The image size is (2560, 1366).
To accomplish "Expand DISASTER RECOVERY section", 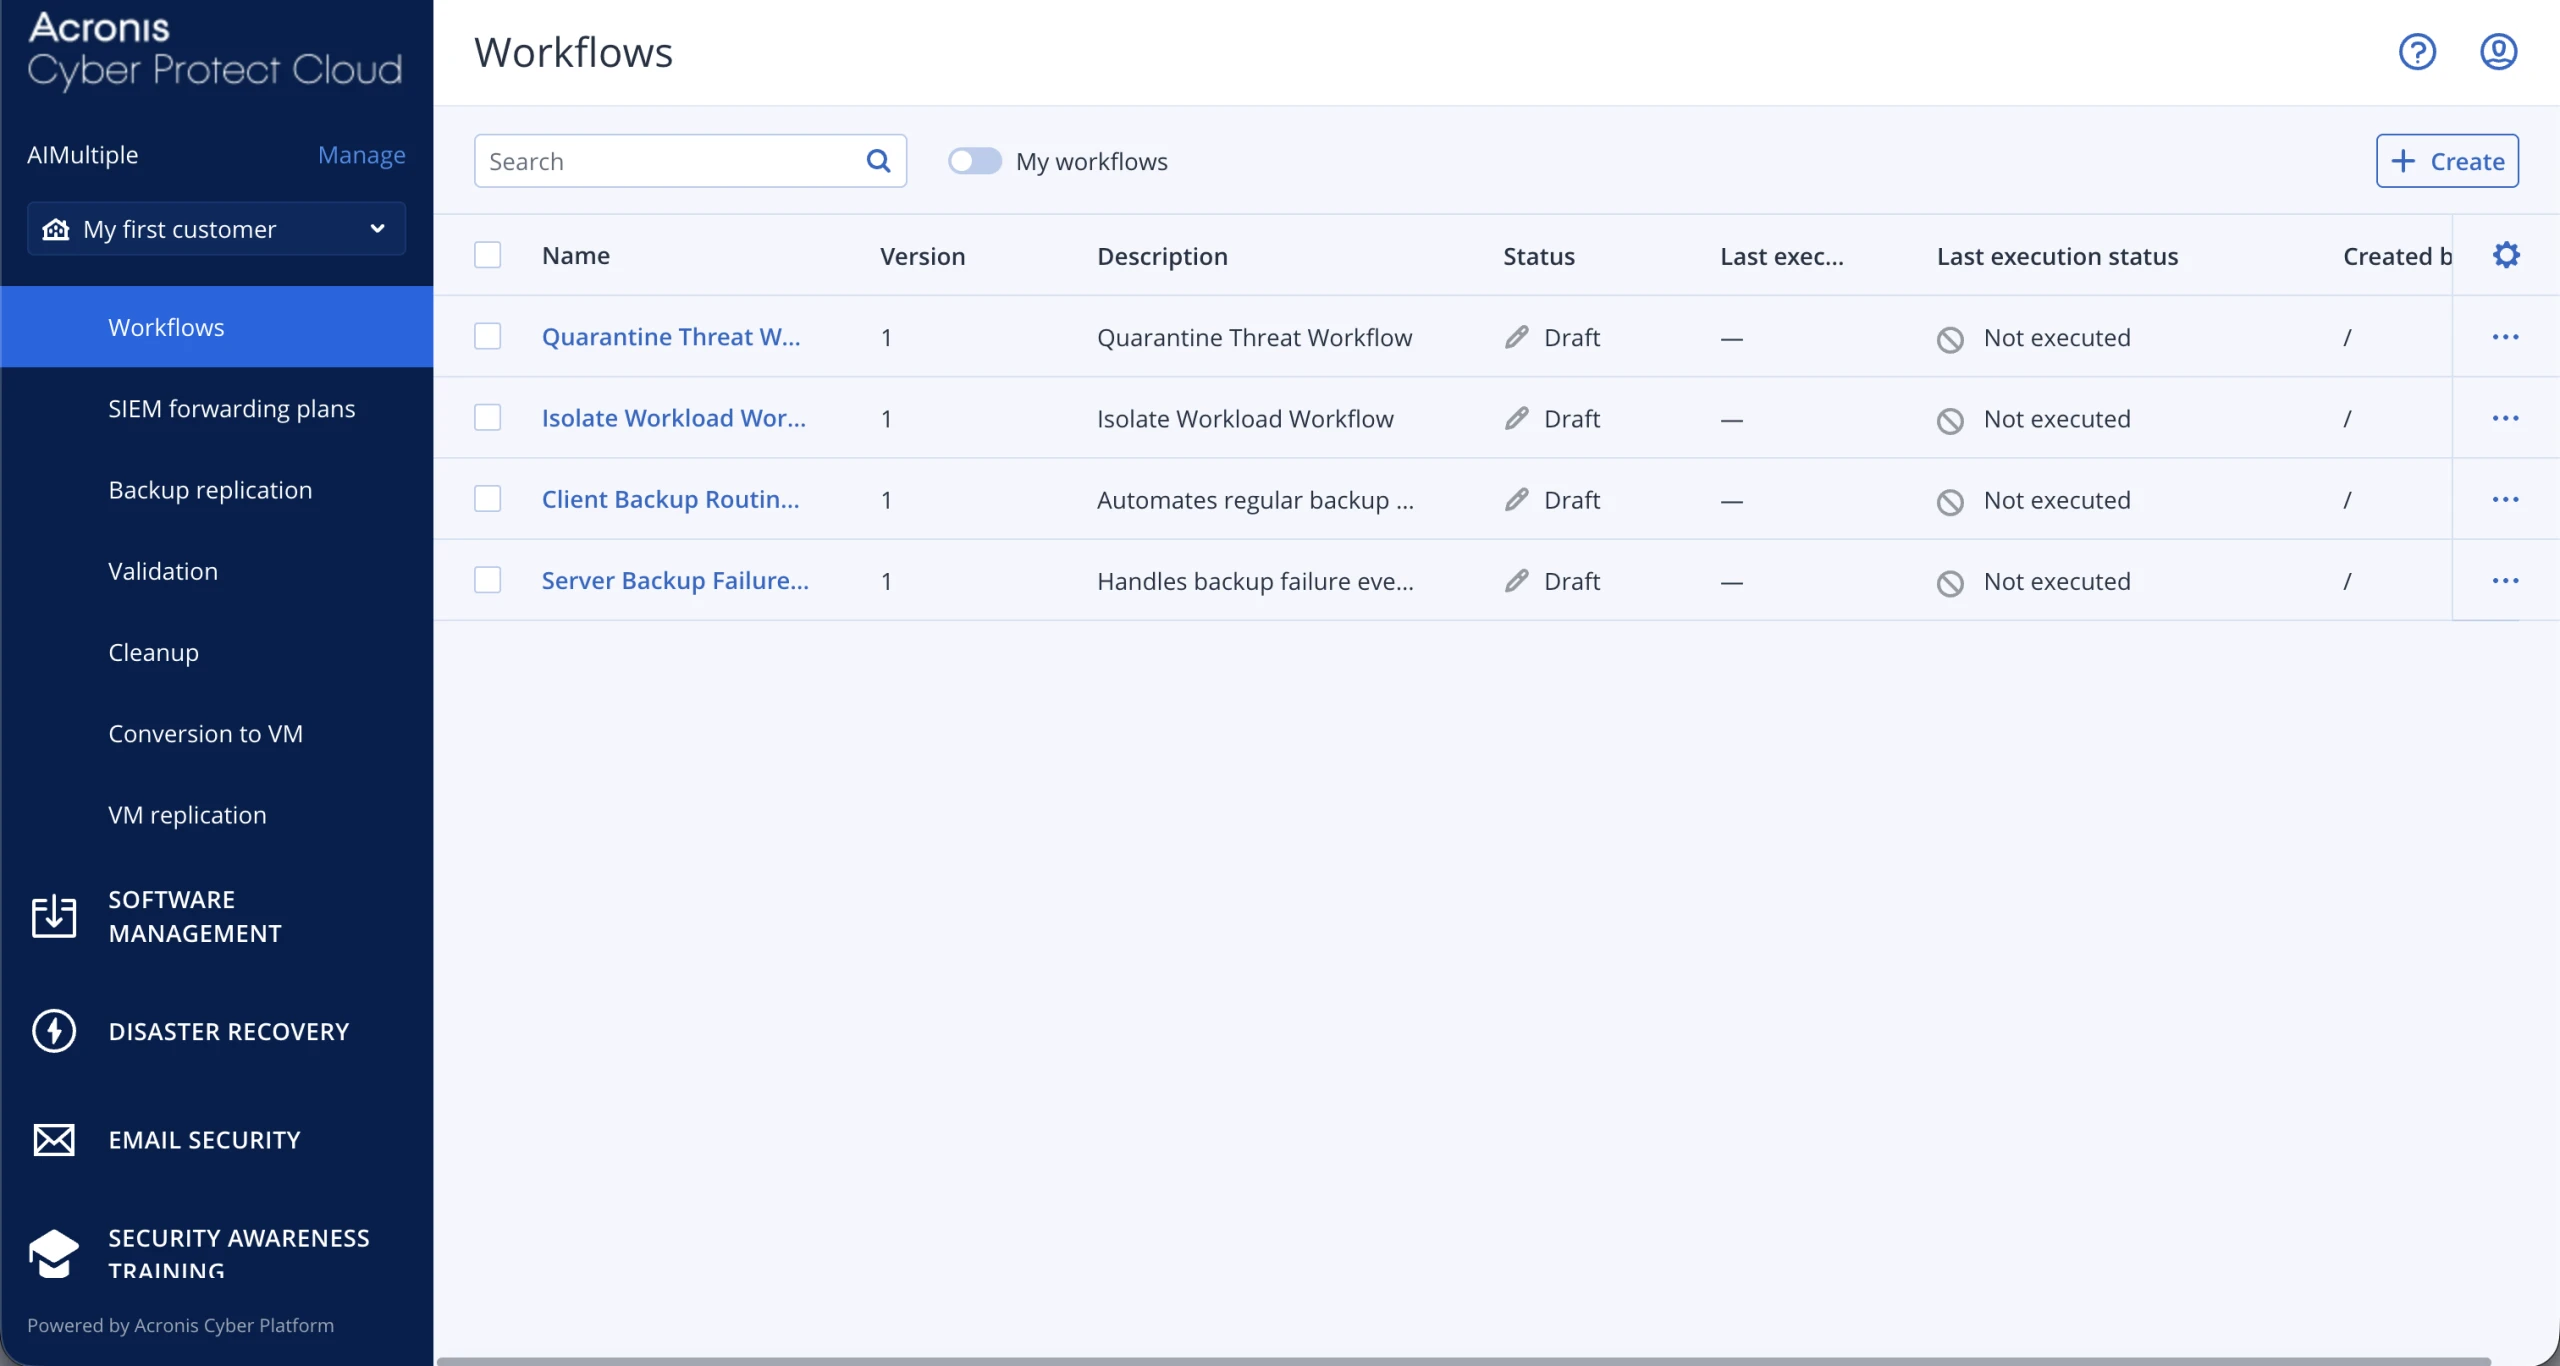I will click(x=229, y=1031).
